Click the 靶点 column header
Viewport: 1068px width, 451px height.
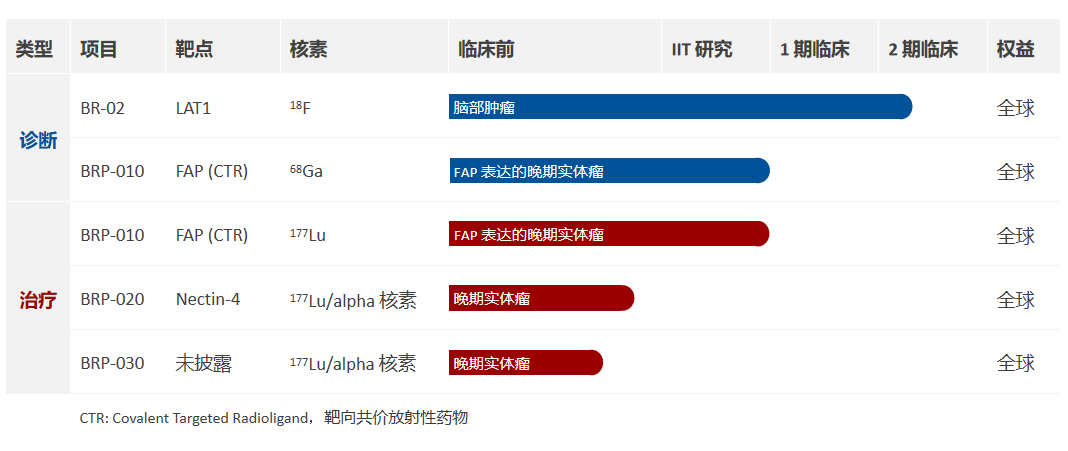tap(194, 50)
